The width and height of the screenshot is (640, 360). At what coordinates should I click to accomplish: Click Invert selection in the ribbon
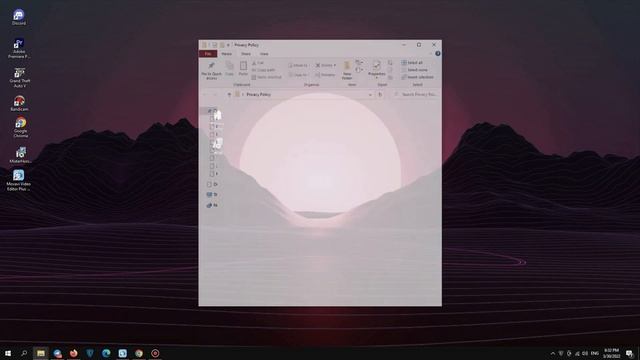(x=418, y=77)
